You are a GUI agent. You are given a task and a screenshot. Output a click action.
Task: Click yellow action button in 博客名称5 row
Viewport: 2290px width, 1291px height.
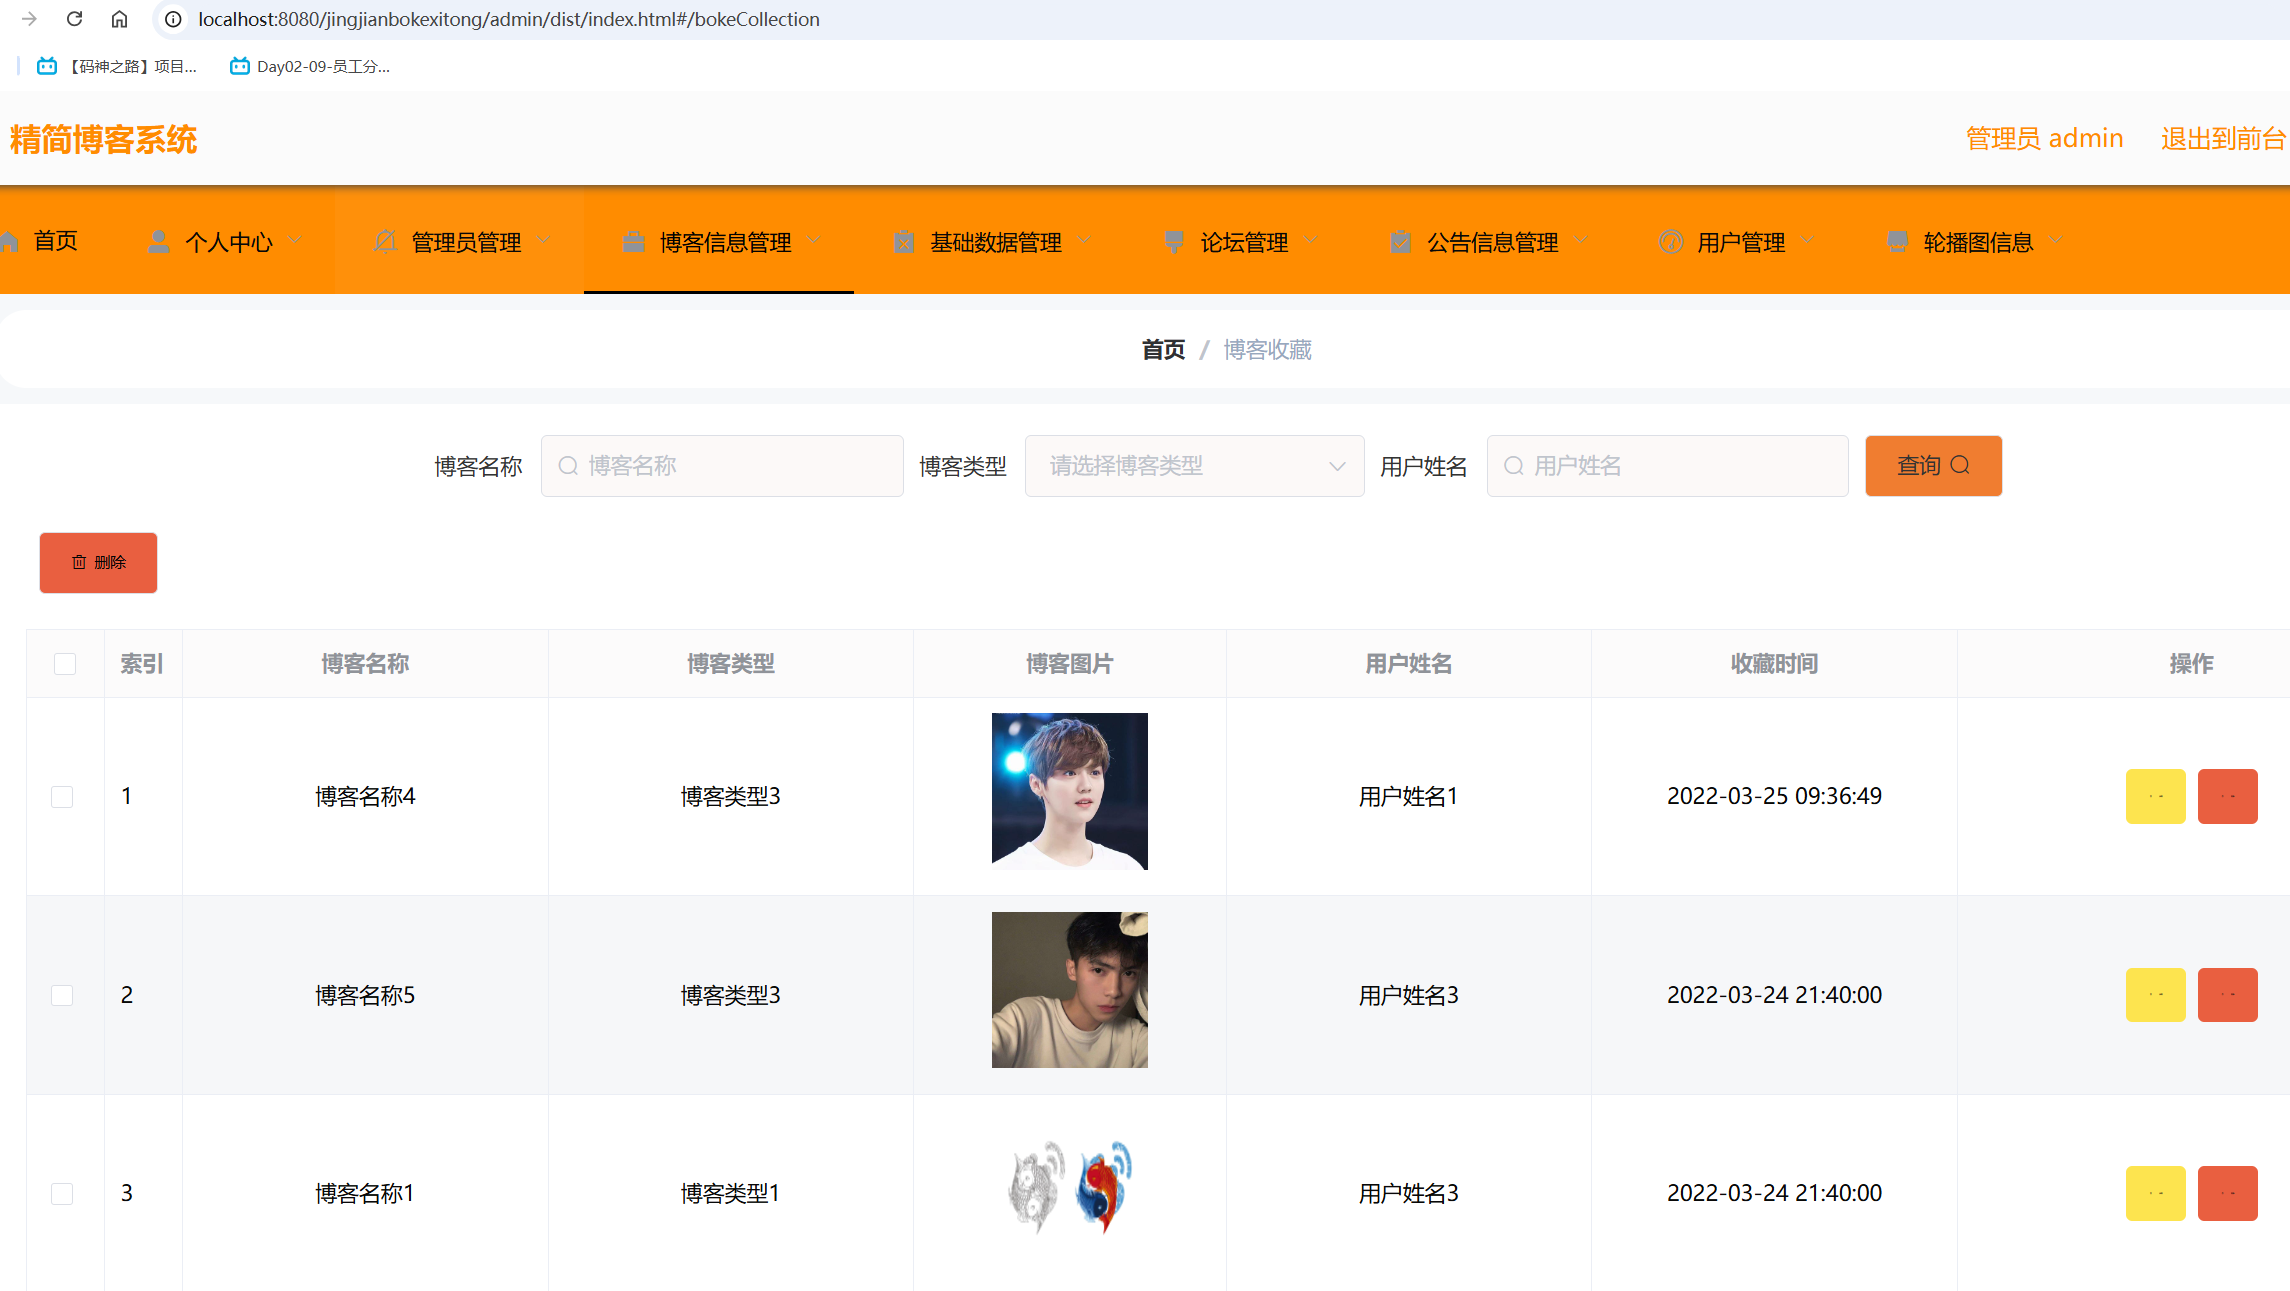coord(2156,995)
